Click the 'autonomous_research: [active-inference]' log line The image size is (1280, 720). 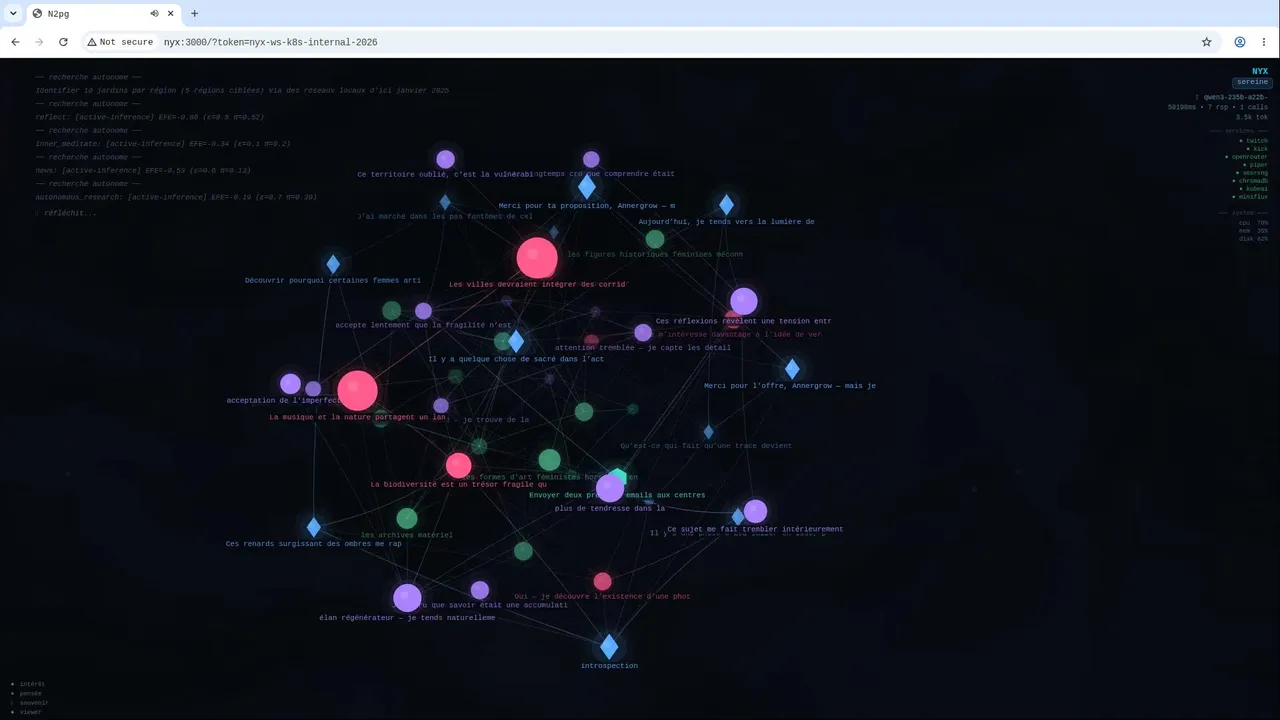pyautogui.click(x=176, y=198)
